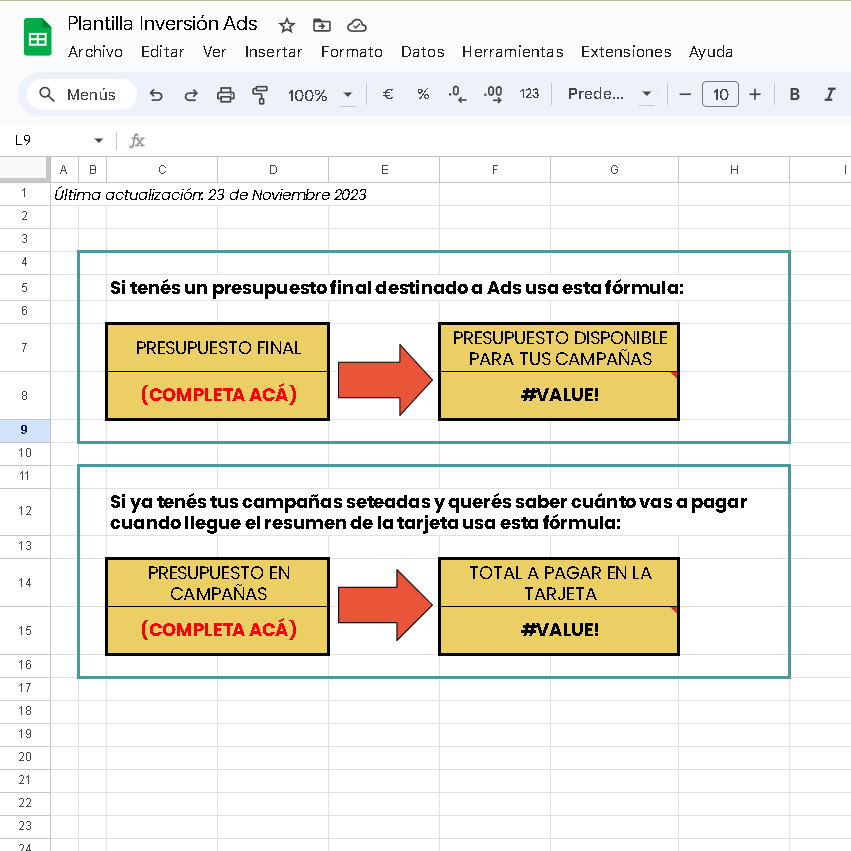Image resolution: width=851 pixels, height=851 pixels.
Task: Select the Name box showing L9
Action: [52, 141]
